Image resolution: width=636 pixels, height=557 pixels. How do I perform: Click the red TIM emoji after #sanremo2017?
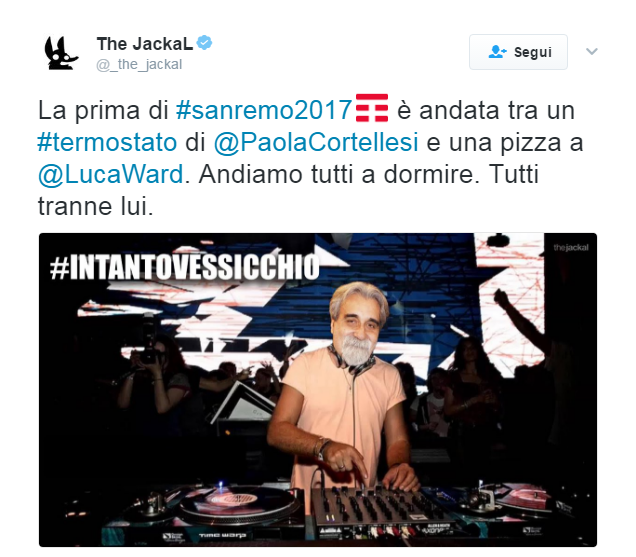pyautogui.click(x=372, y=108)
